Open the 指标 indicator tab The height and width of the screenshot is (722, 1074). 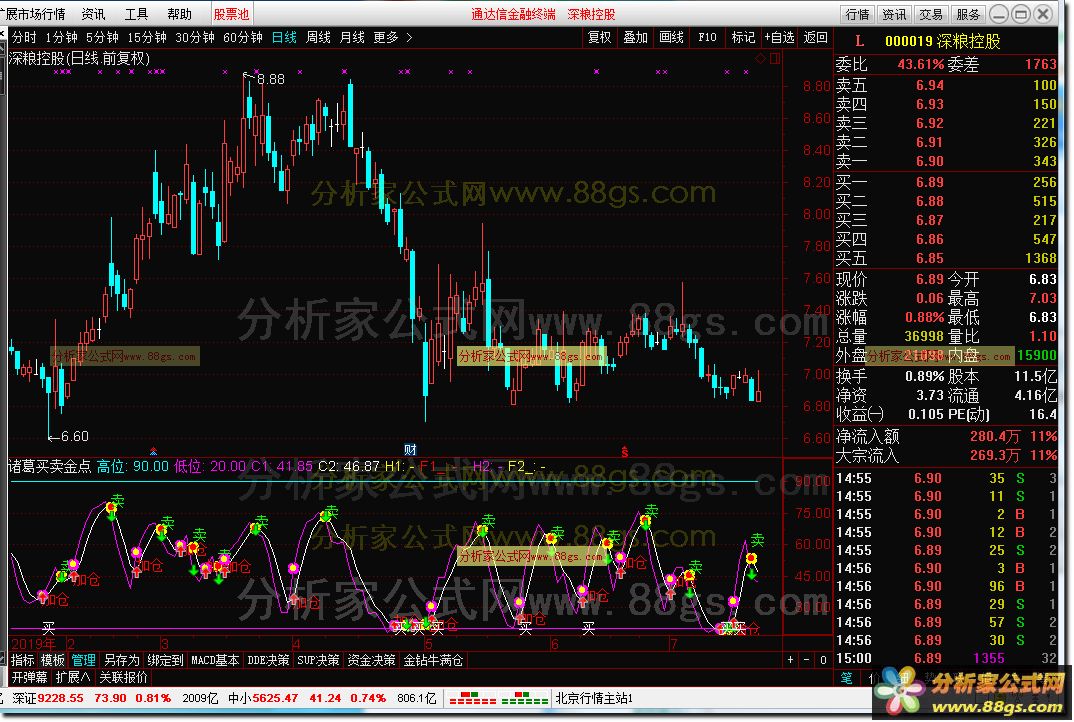[x=23, y=660]
